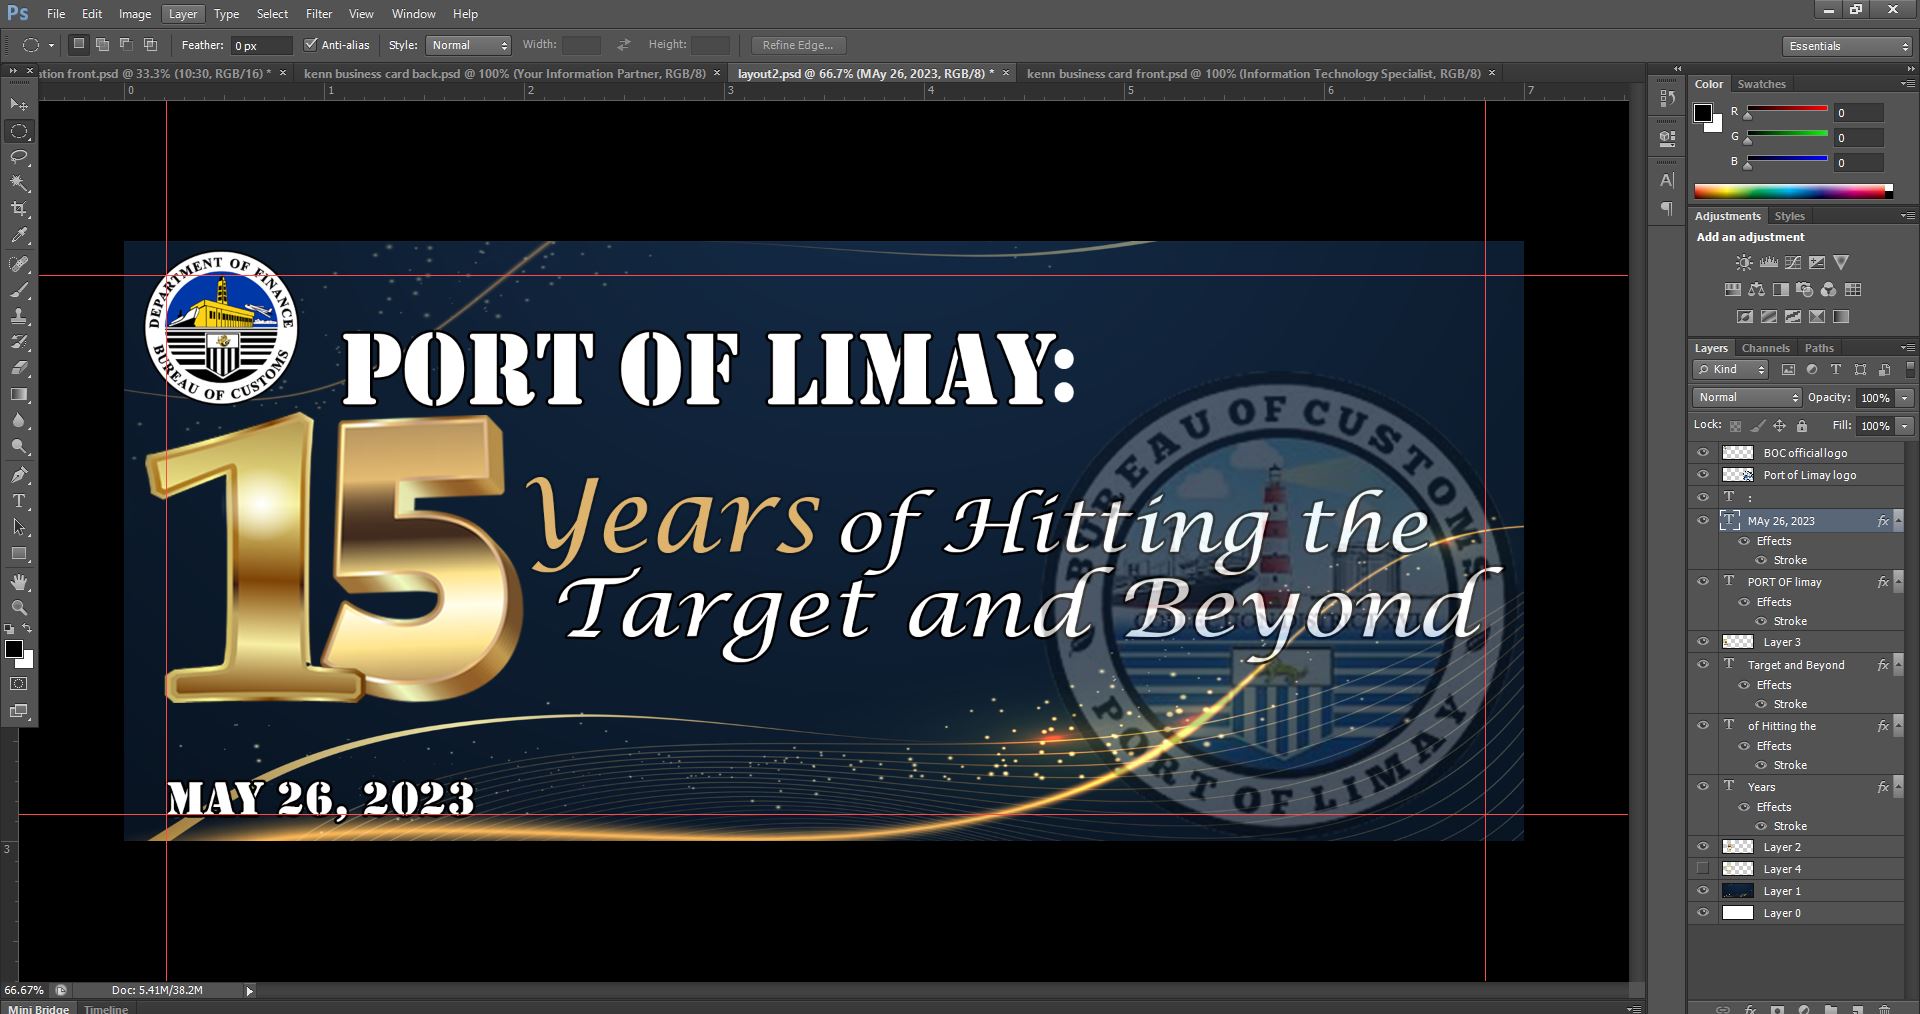Screen dimensions: 1920x1014
Task: Select the Gradient tool
Action: click(19, 394)
